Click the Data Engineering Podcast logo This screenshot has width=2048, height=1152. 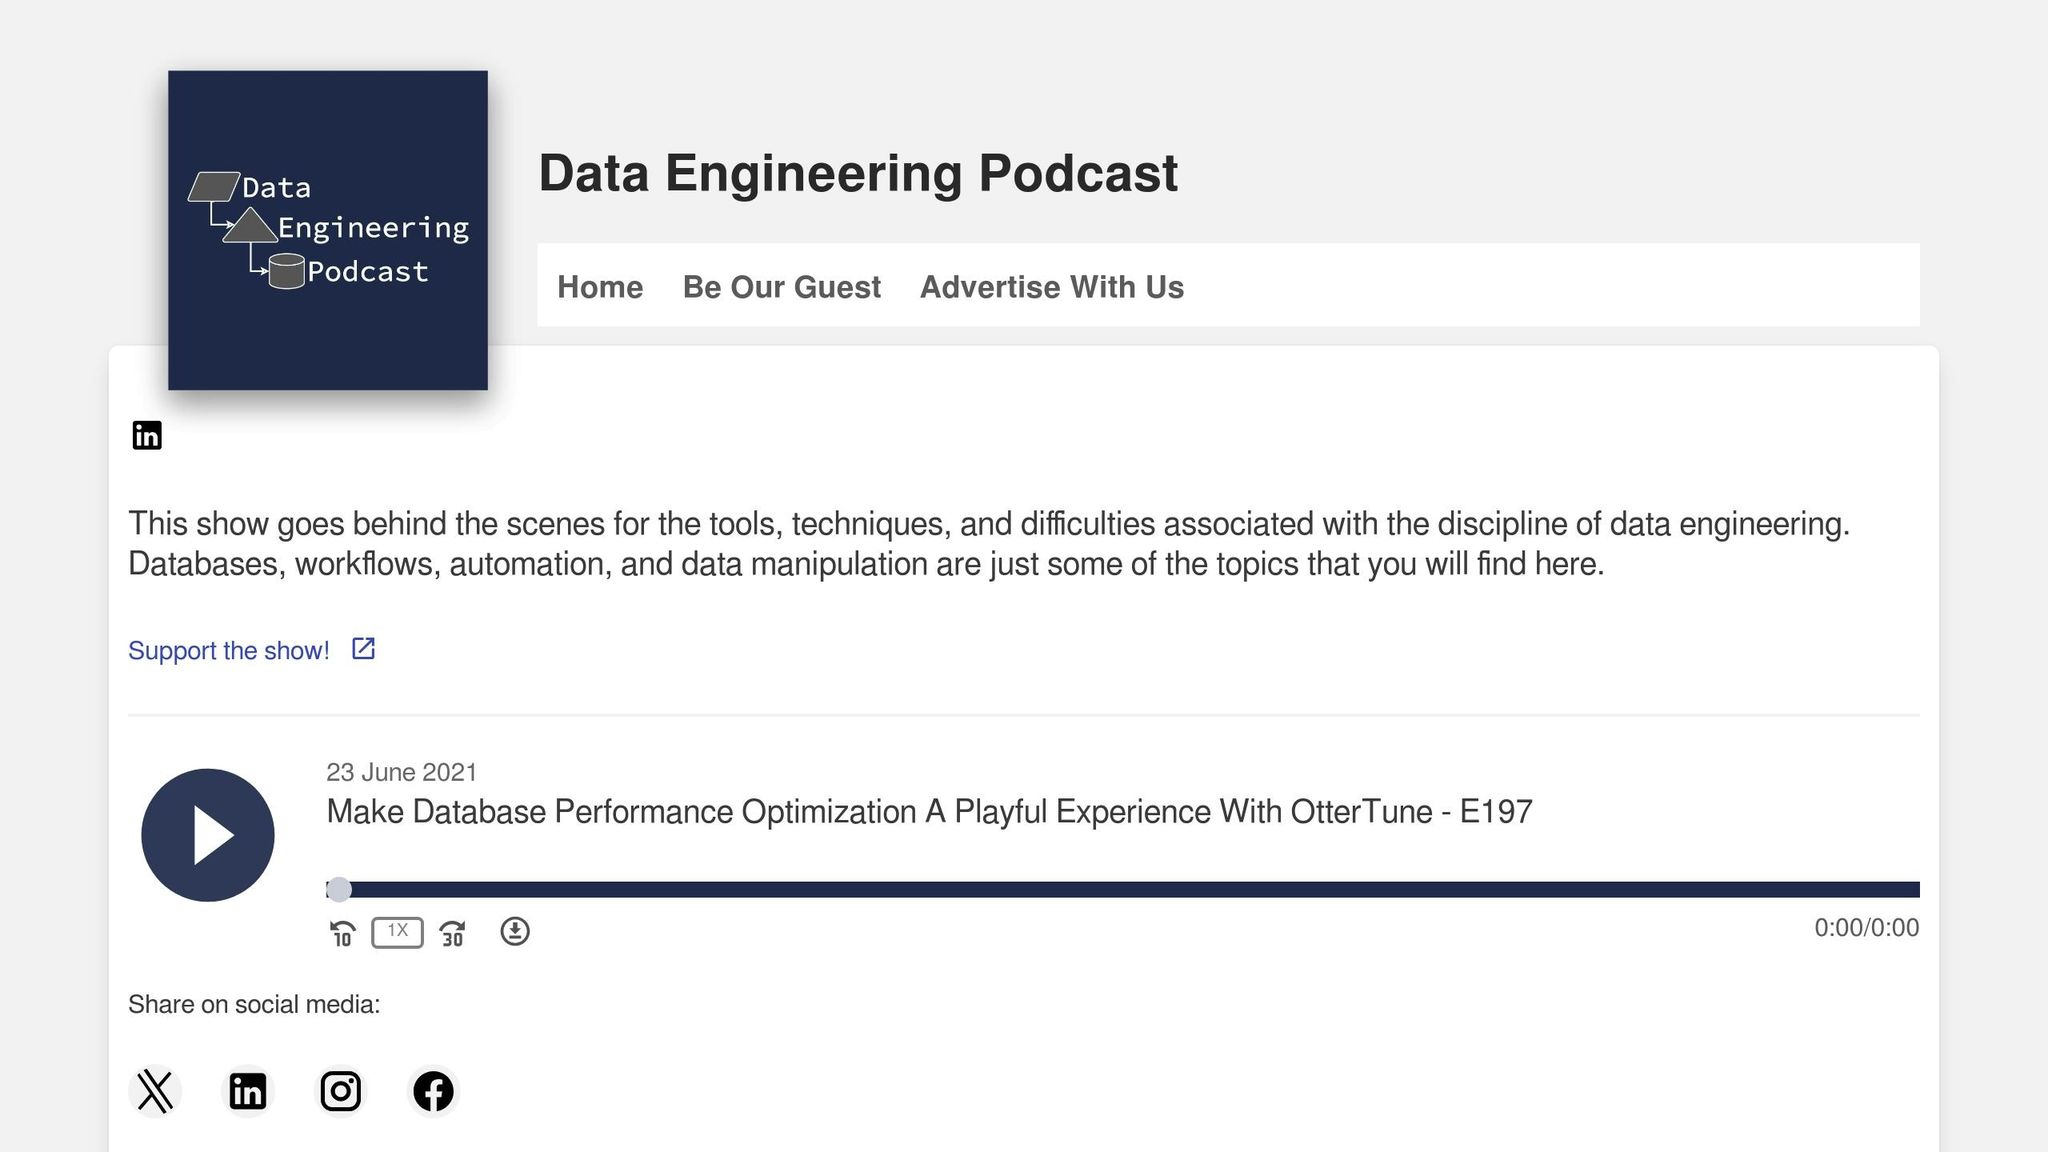click(x=328, y=230)
